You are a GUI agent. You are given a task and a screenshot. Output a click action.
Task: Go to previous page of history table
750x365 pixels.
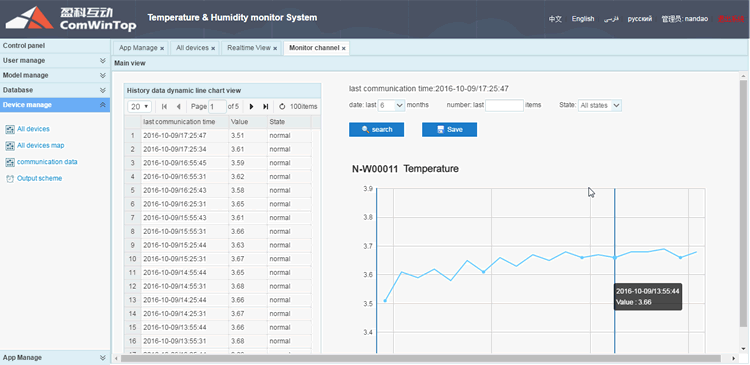point(178,106)
